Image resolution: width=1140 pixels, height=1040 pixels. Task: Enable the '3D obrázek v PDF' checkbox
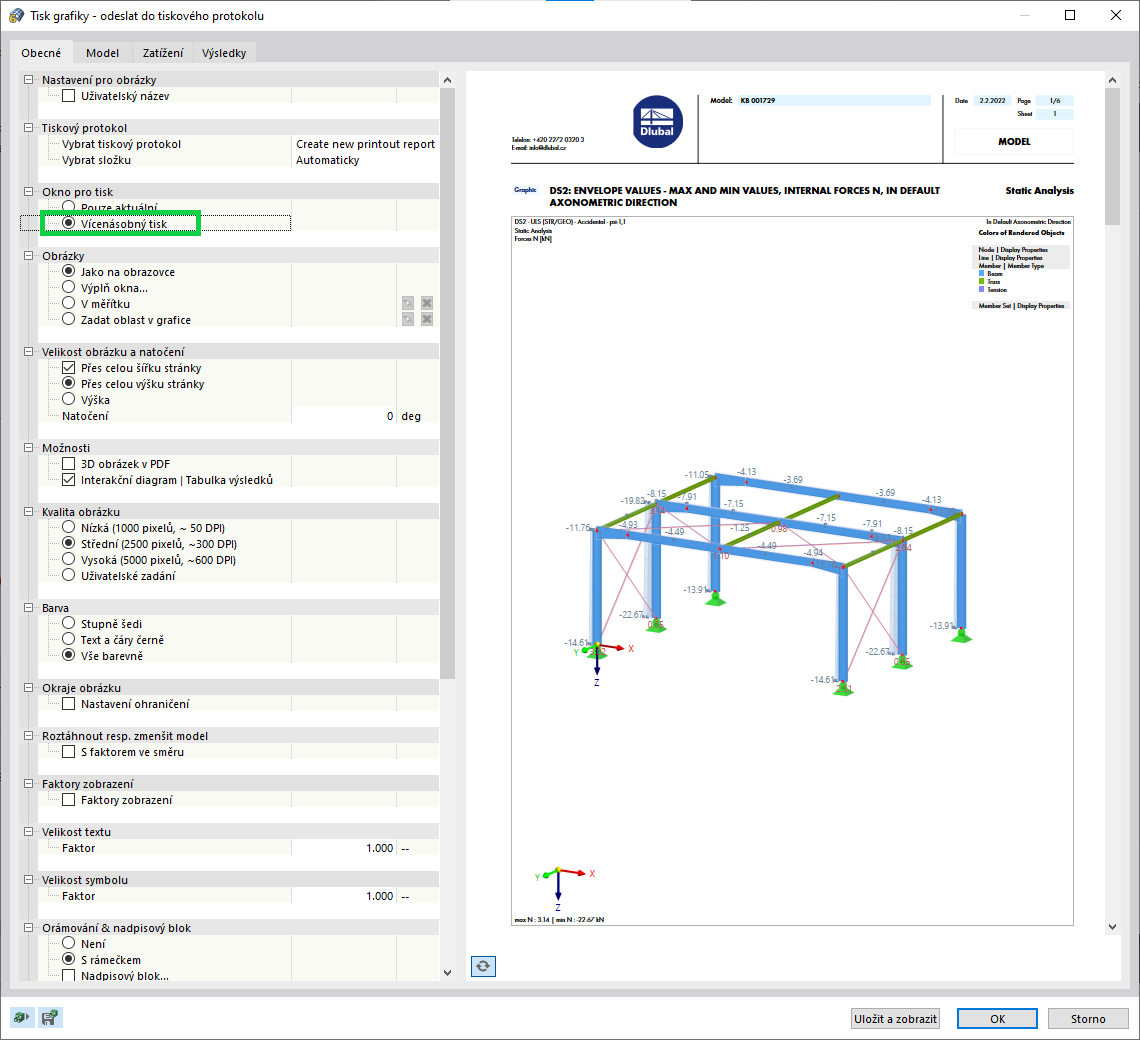click(x=68, y=463)
